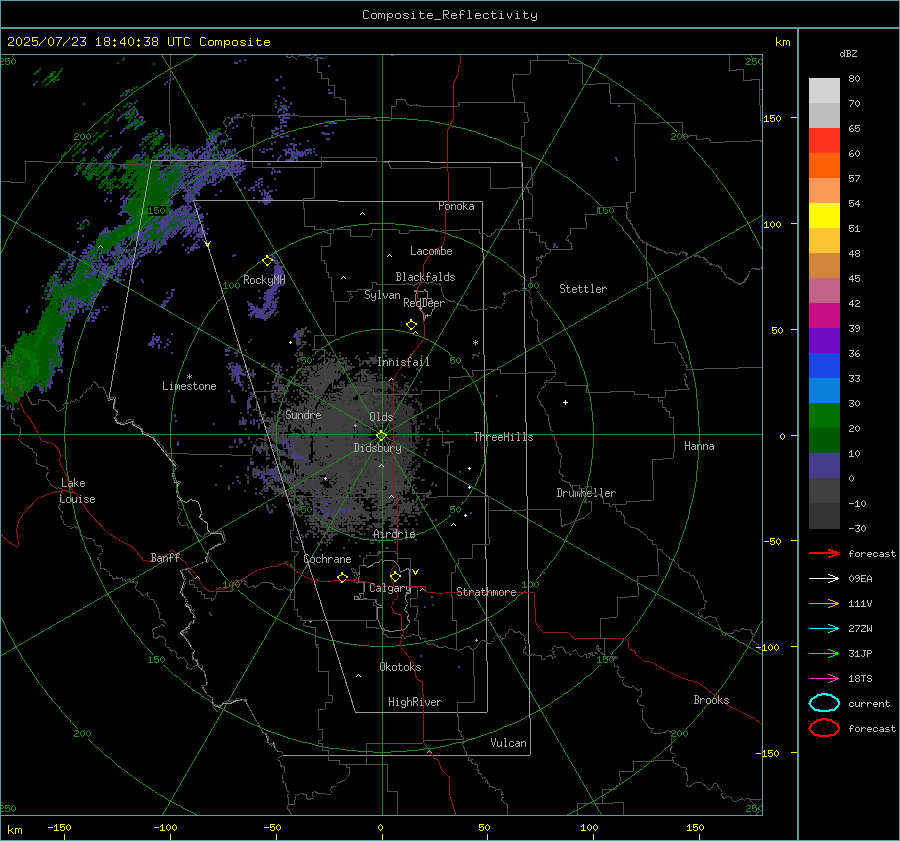This screenshot has height=841, width=900.
Task: Select the orange 111V arrow icon
Action: tap(824, 603)
